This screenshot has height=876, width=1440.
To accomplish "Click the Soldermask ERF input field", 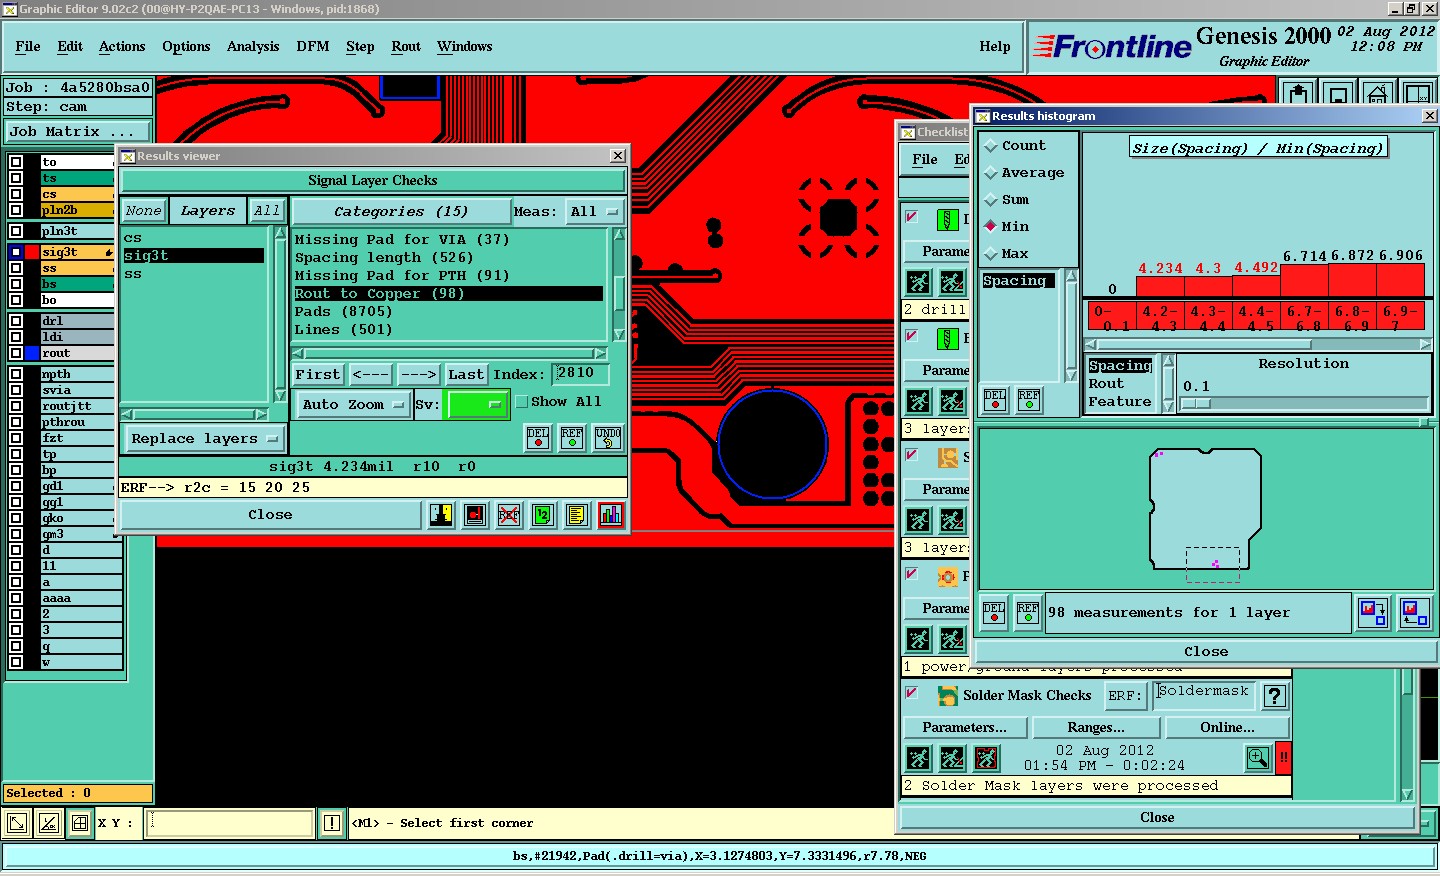I will [1204, 695].
